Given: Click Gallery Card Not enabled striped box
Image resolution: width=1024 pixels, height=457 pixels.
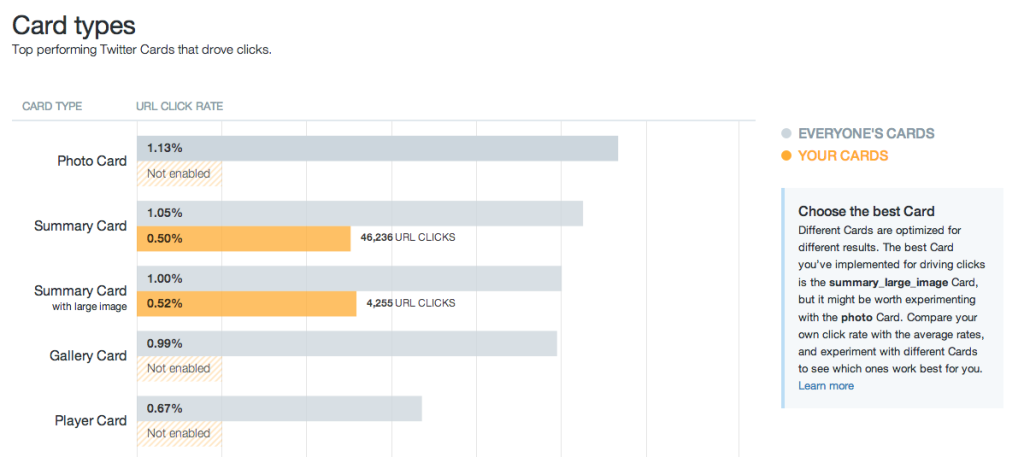Looking at the screenshot, I should pos(180,369).
